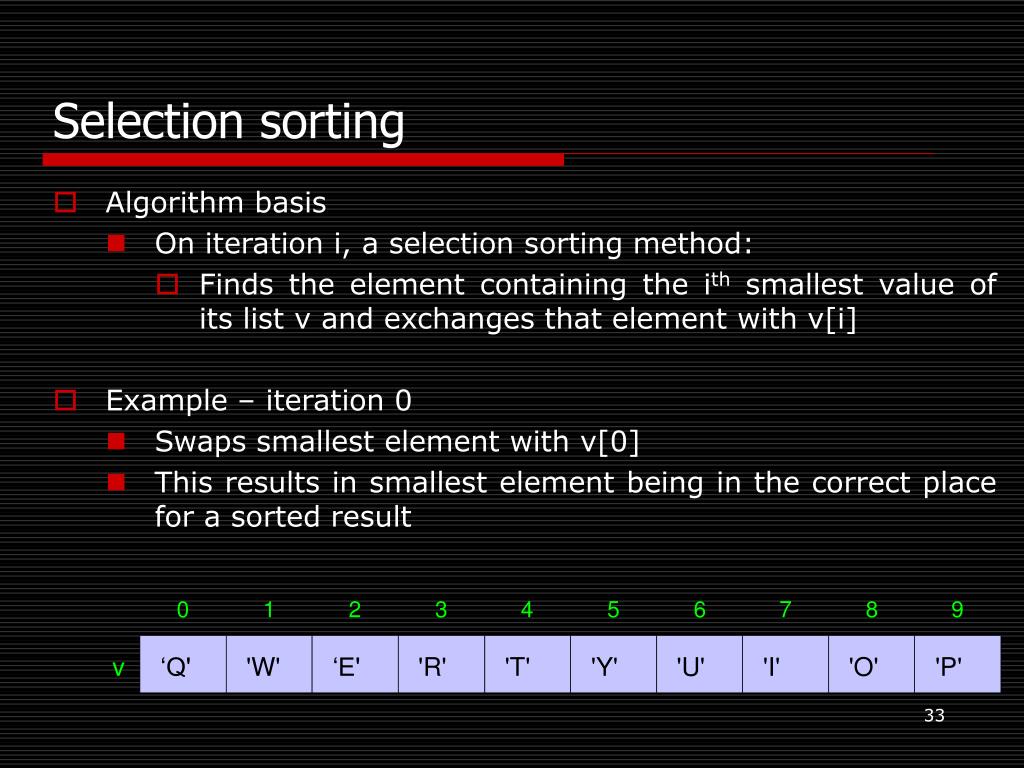The image size is (1024, 768).
Task: Click the cell containing 'U'
Action: (x=699, y=664)
